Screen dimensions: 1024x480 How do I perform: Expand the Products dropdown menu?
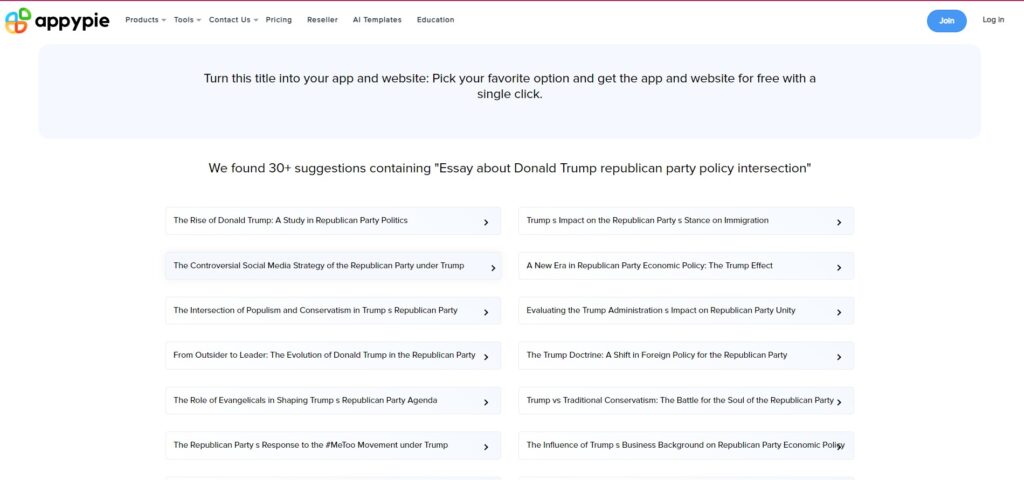click(x=145, y=20)
